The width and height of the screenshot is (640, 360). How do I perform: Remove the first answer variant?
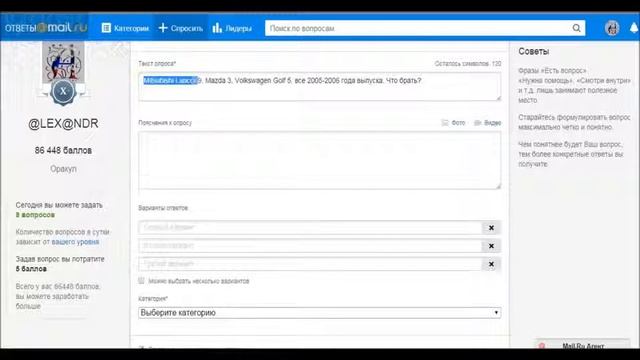point(491,228)
